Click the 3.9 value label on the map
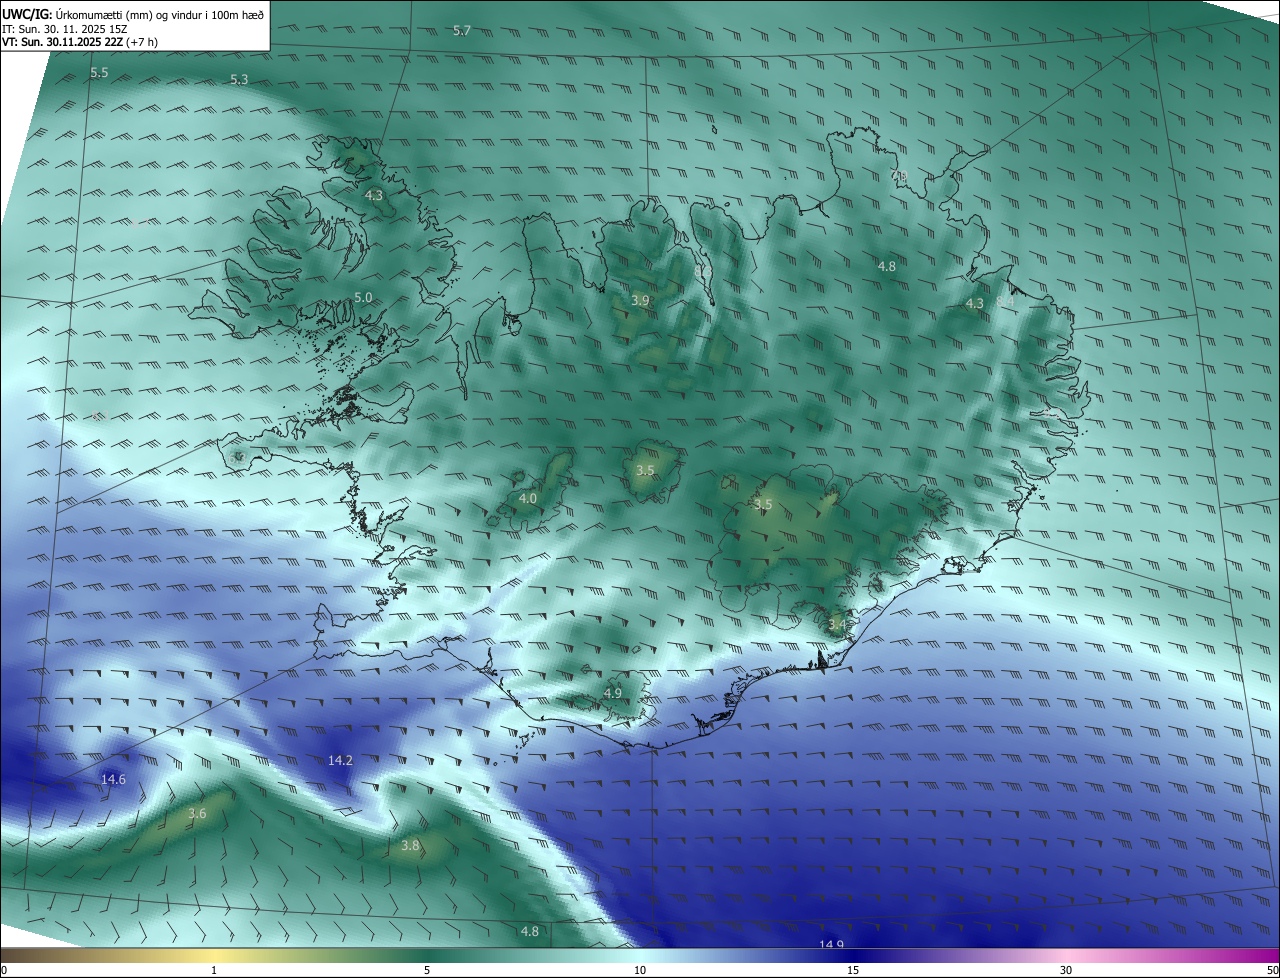This screenshot has height=978, width=1280. point(641,300)
